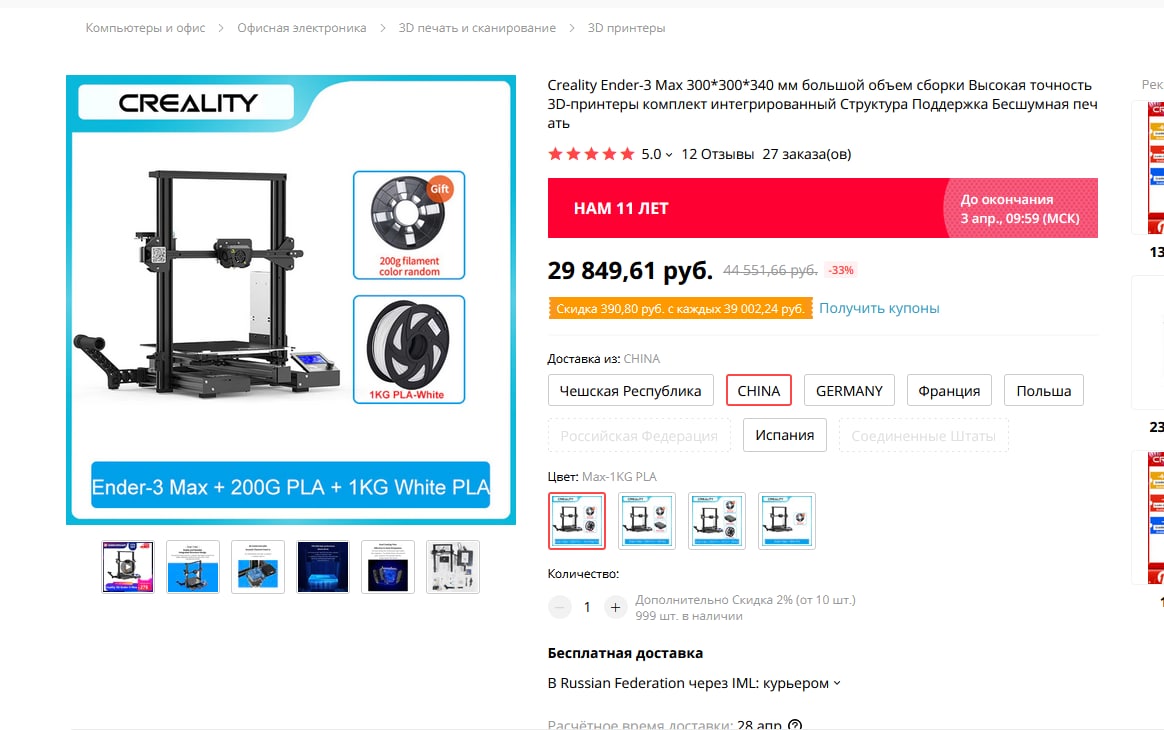Decrease quantity with the minus button
Viewport: 1164px width, 730px height.
tap(560, 607)
